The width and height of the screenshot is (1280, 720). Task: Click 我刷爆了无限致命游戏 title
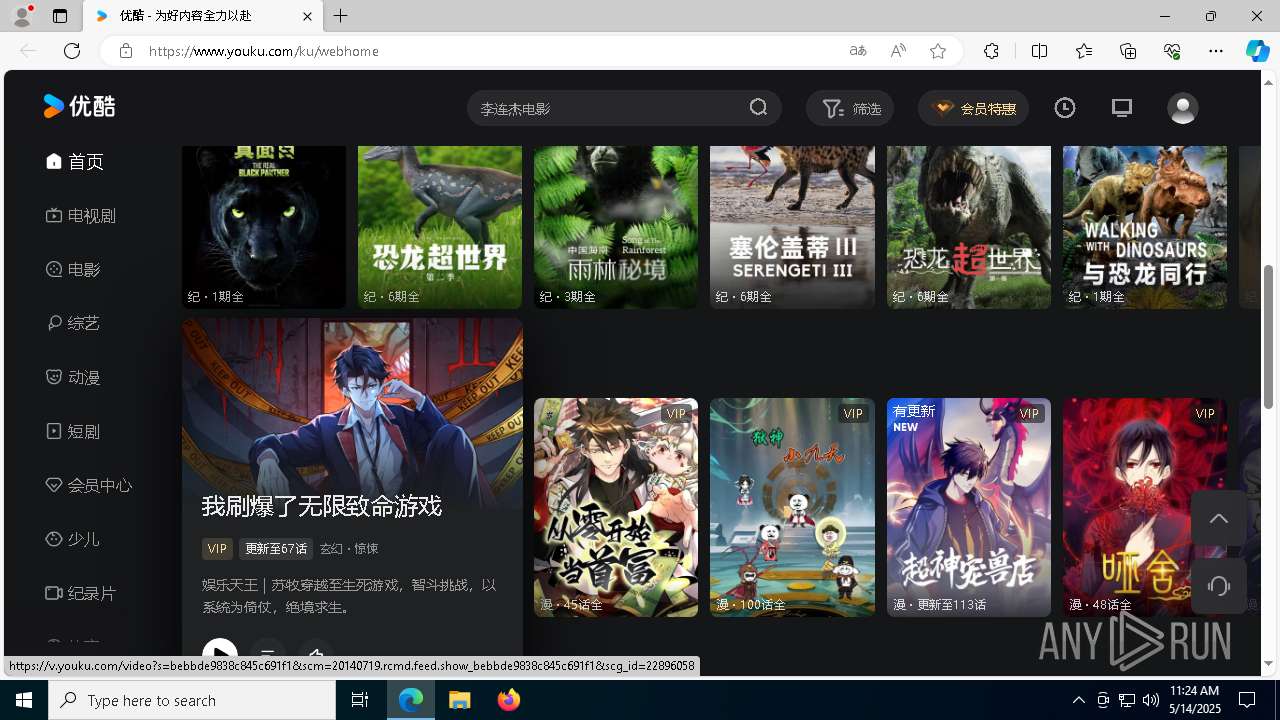click(x=321, y=506)
